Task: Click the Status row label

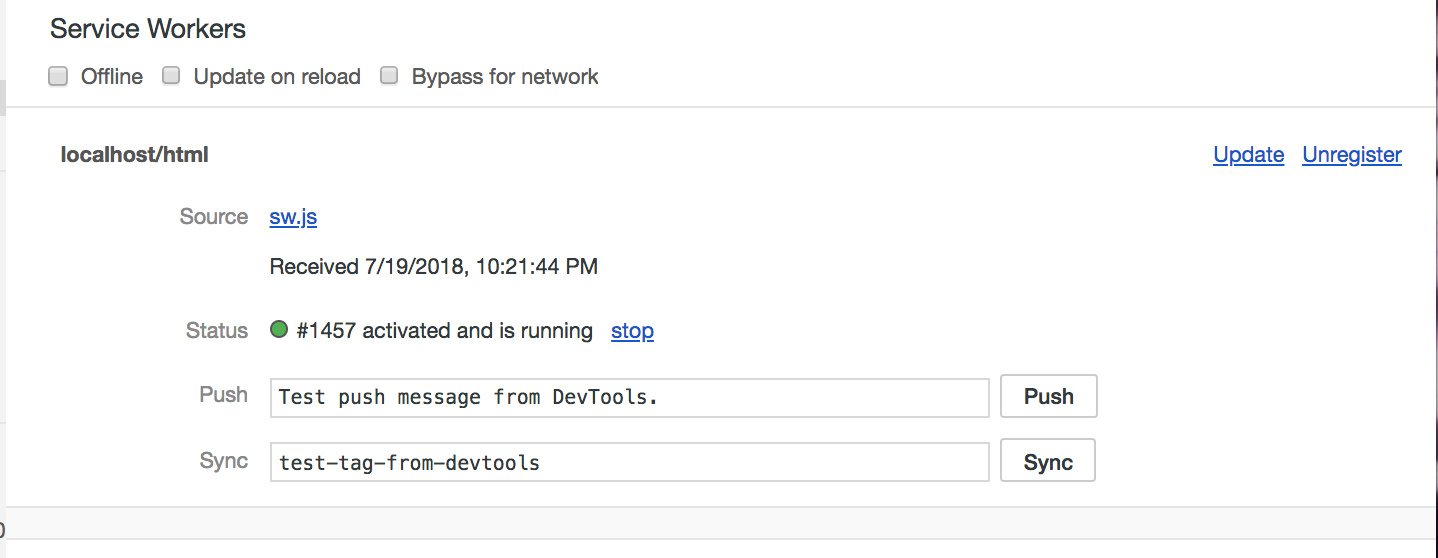Action: [217, 330]
